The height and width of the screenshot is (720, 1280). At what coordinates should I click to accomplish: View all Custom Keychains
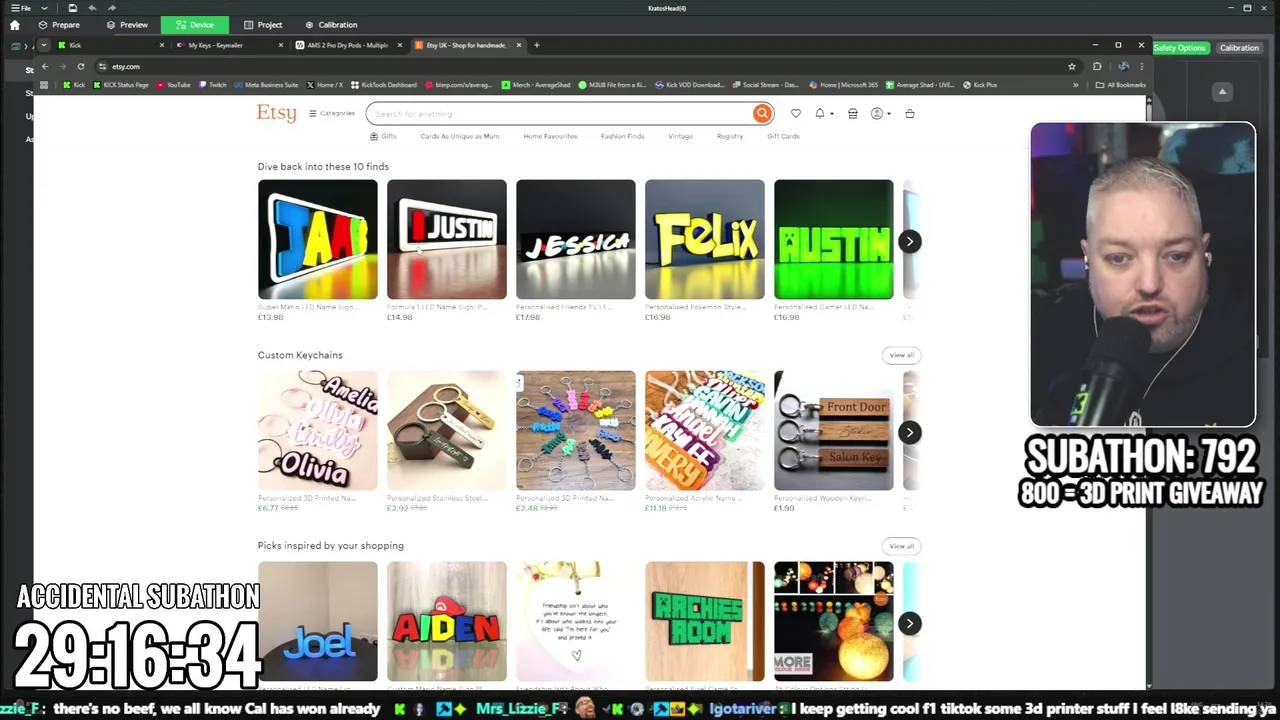[902, 355]
